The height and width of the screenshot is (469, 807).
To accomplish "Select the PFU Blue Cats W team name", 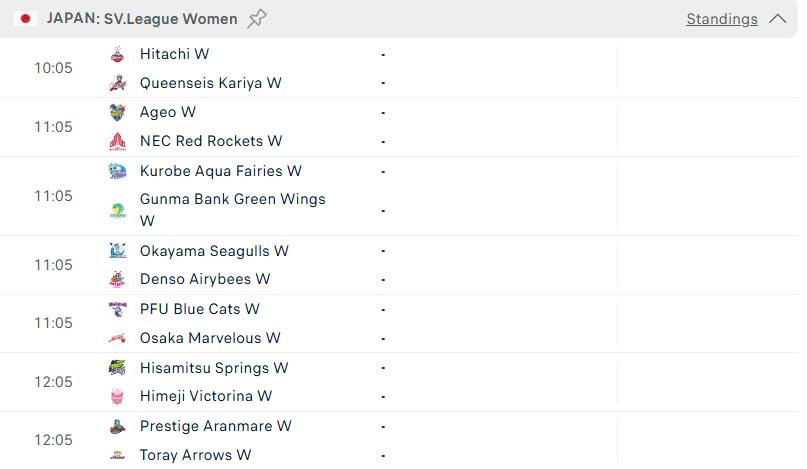I will pos(200,309).
